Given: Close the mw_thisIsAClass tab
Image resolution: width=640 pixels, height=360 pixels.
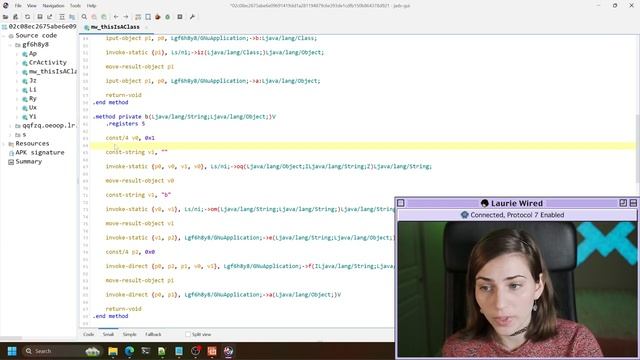Looking at the screenshot, I should (147, 27).
